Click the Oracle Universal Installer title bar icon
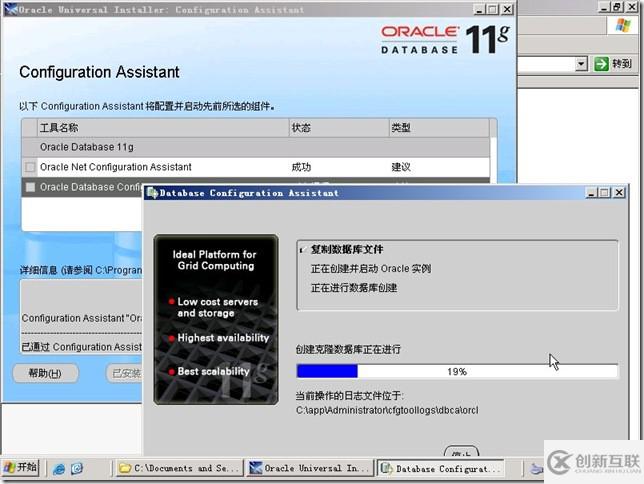This screenshot has width=644, height=484. coord(10,9)
